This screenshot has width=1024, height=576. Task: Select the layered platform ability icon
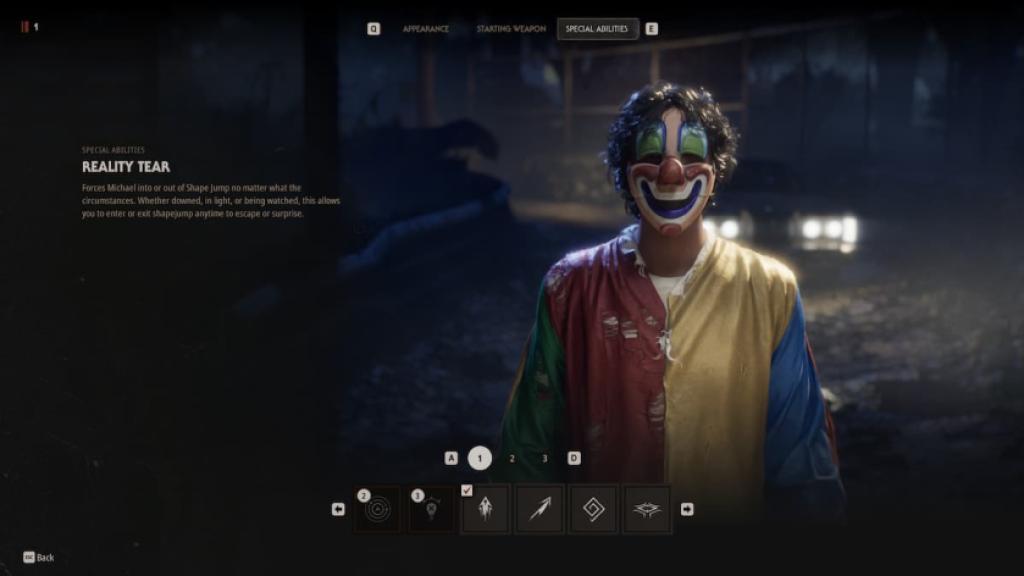[x=647, y=509]
